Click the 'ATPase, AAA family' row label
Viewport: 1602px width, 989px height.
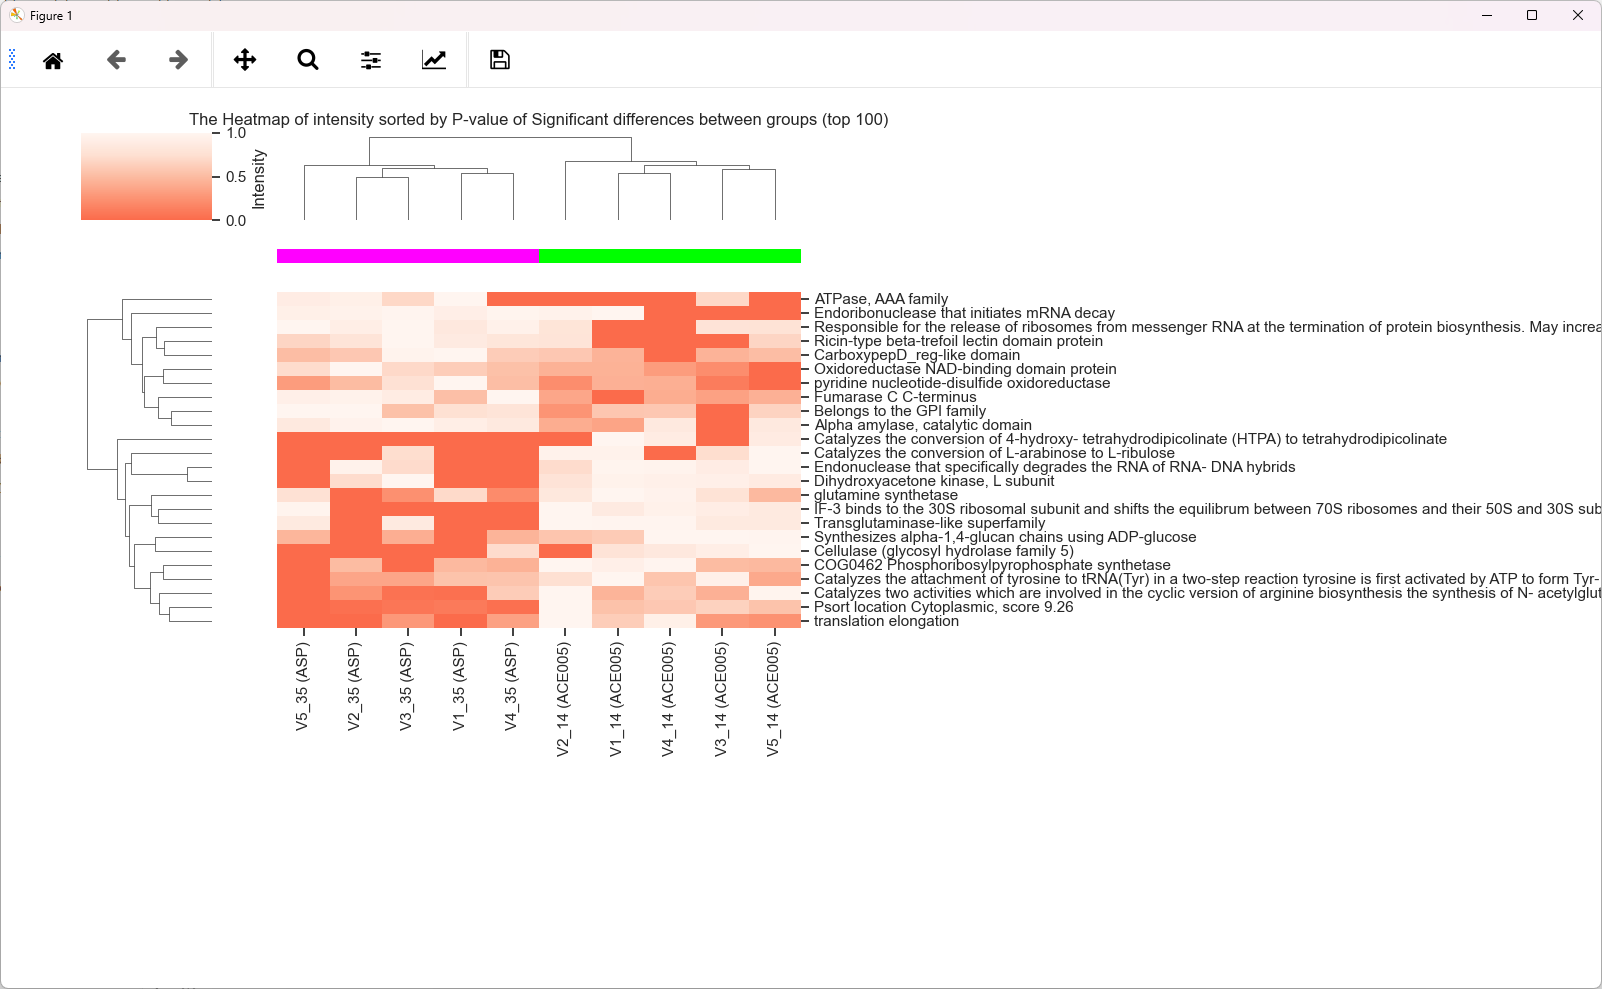(881, 299)
